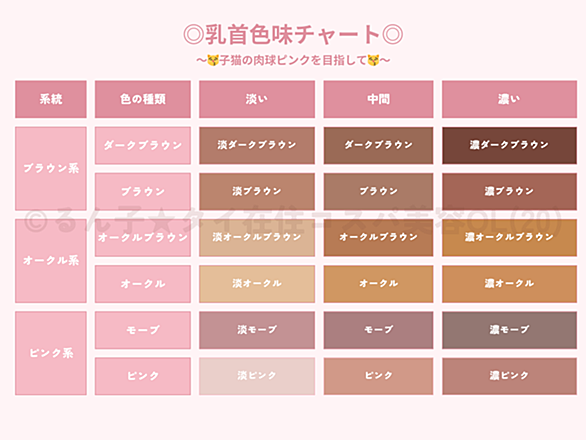Click the 淡ダークブラウン color swatch
The image size is (586, 440).
pos(257,145)
